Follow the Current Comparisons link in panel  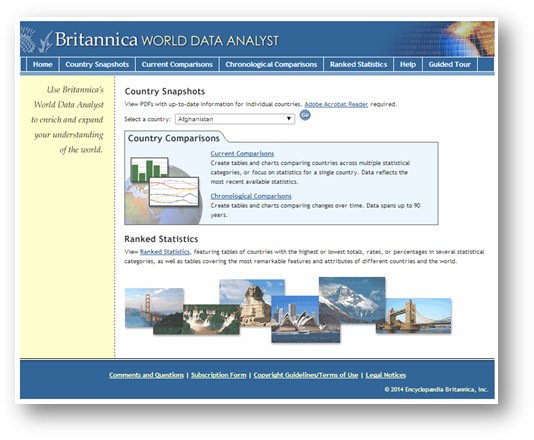tap(242, 154)
